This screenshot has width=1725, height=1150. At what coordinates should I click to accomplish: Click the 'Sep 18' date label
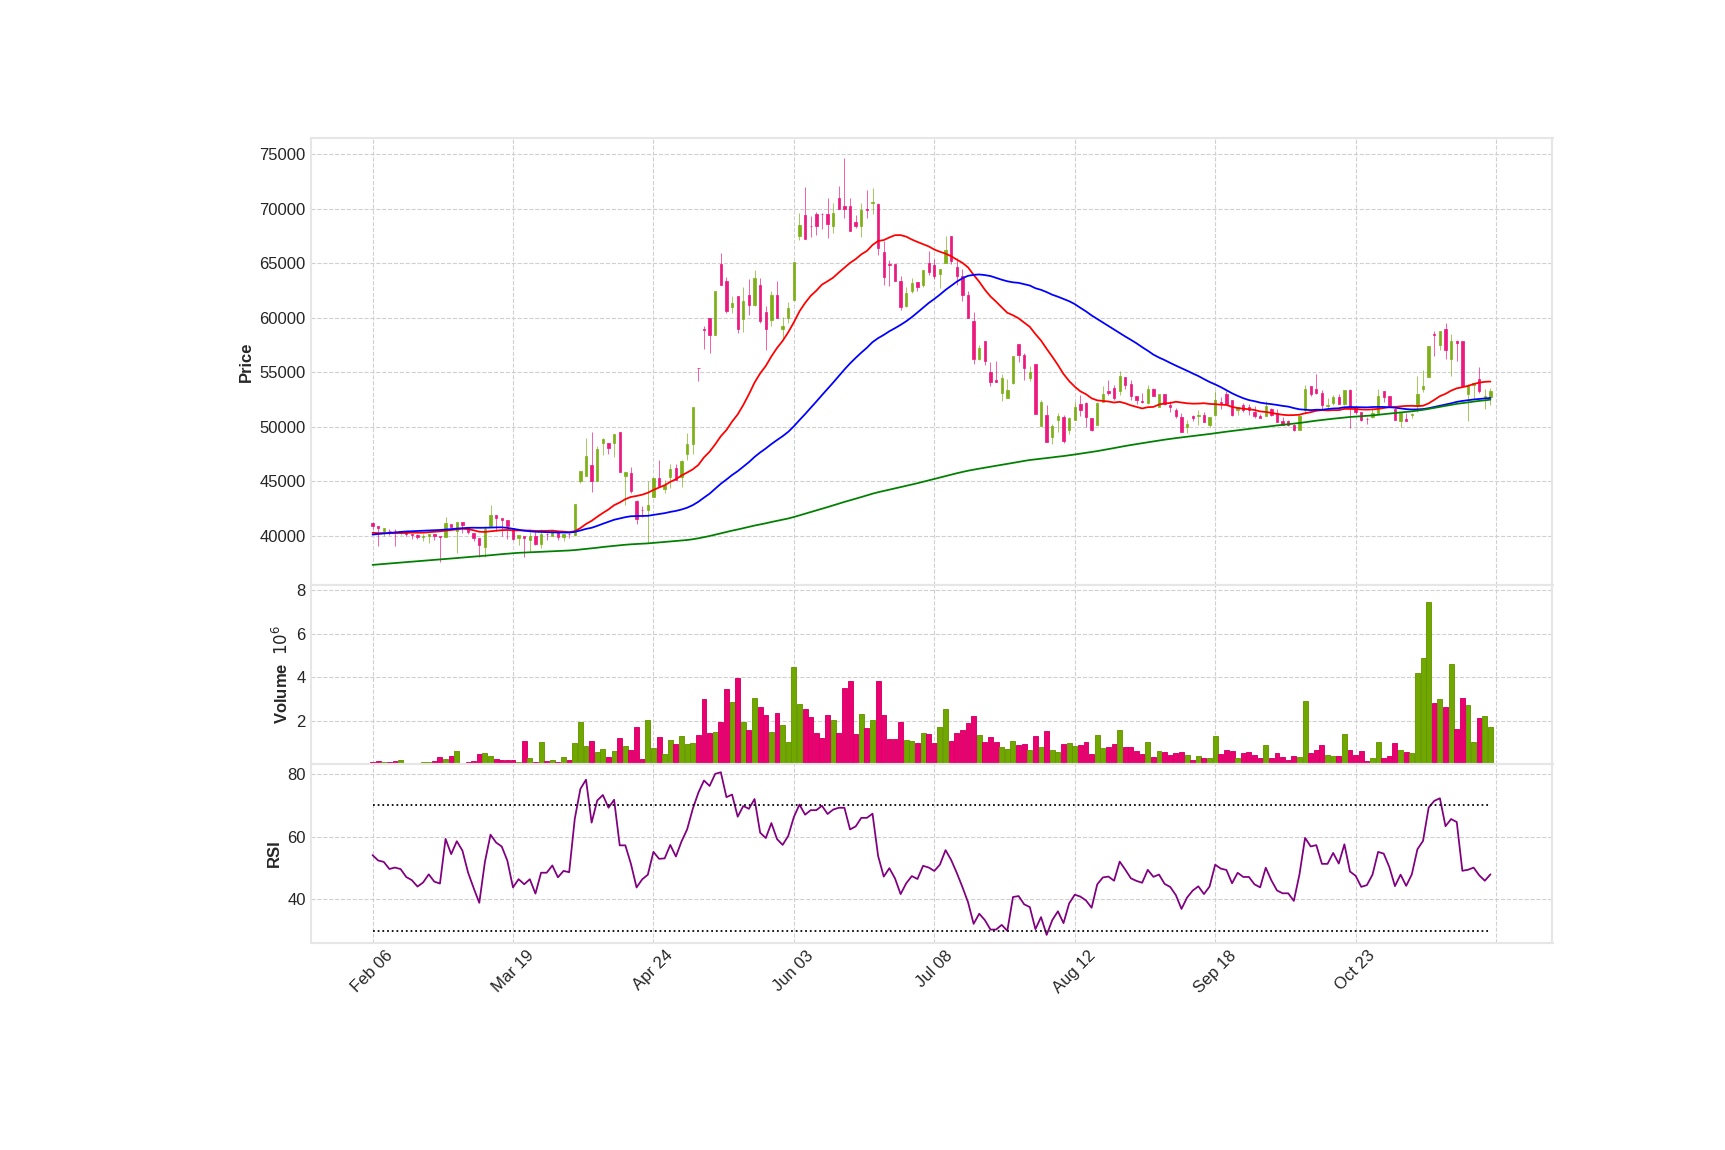1214,971
